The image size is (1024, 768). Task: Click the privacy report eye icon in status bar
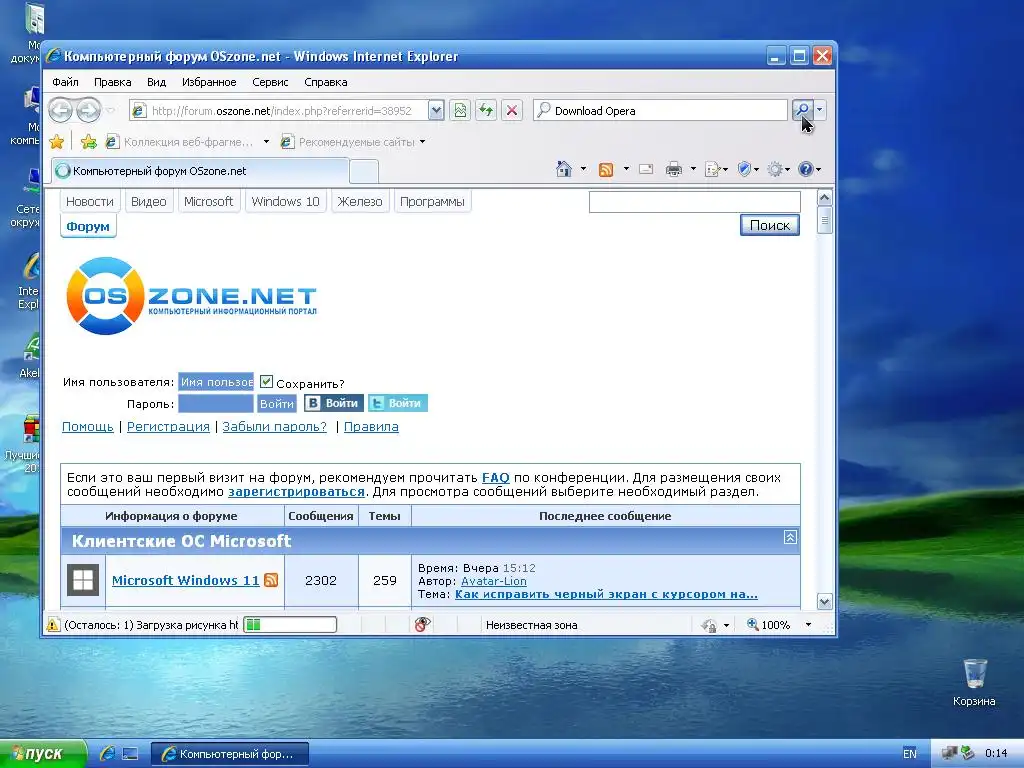click(423, 625)
